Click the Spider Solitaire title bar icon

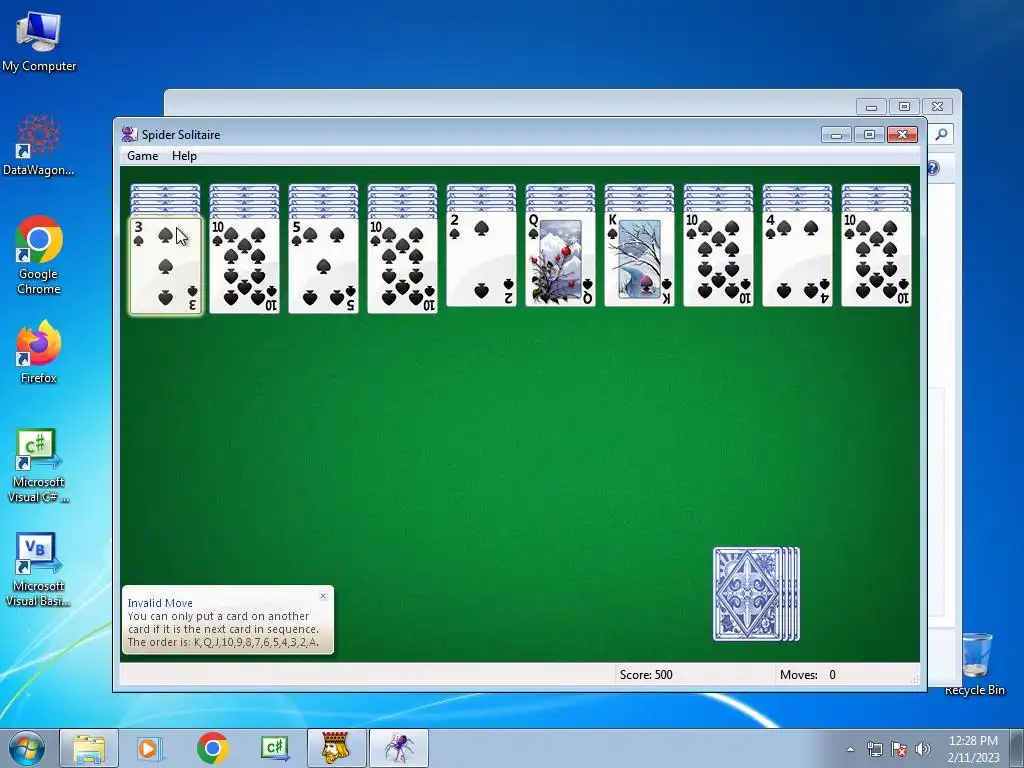129,135
